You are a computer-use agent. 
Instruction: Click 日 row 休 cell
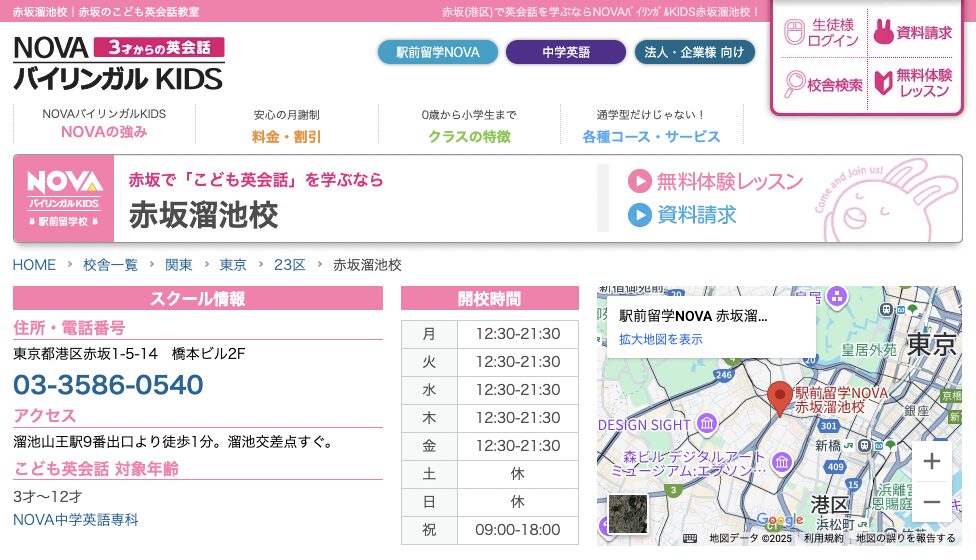click(x=518, y=502)
